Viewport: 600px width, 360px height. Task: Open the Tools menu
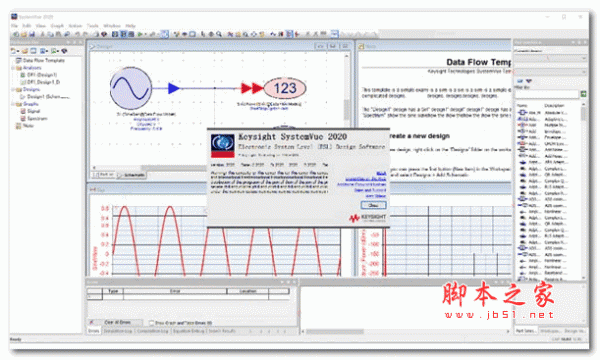(x=93, y=26)
